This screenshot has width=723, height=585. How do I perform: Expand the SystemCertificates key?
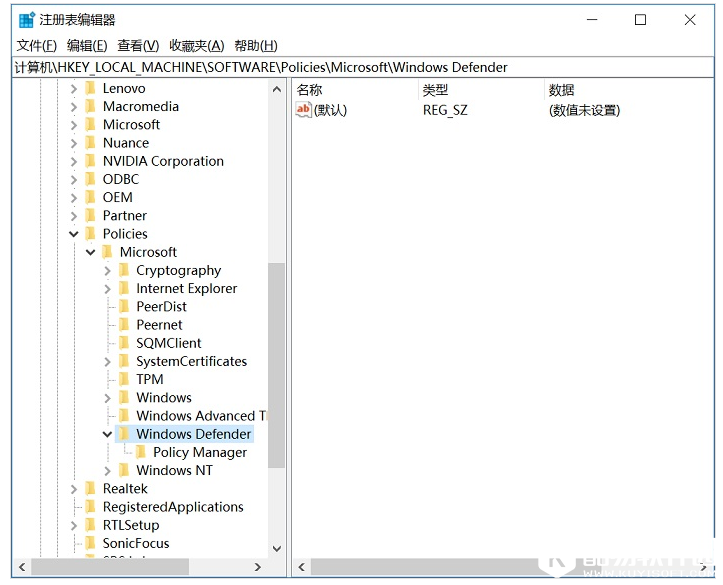coord(107,361)
